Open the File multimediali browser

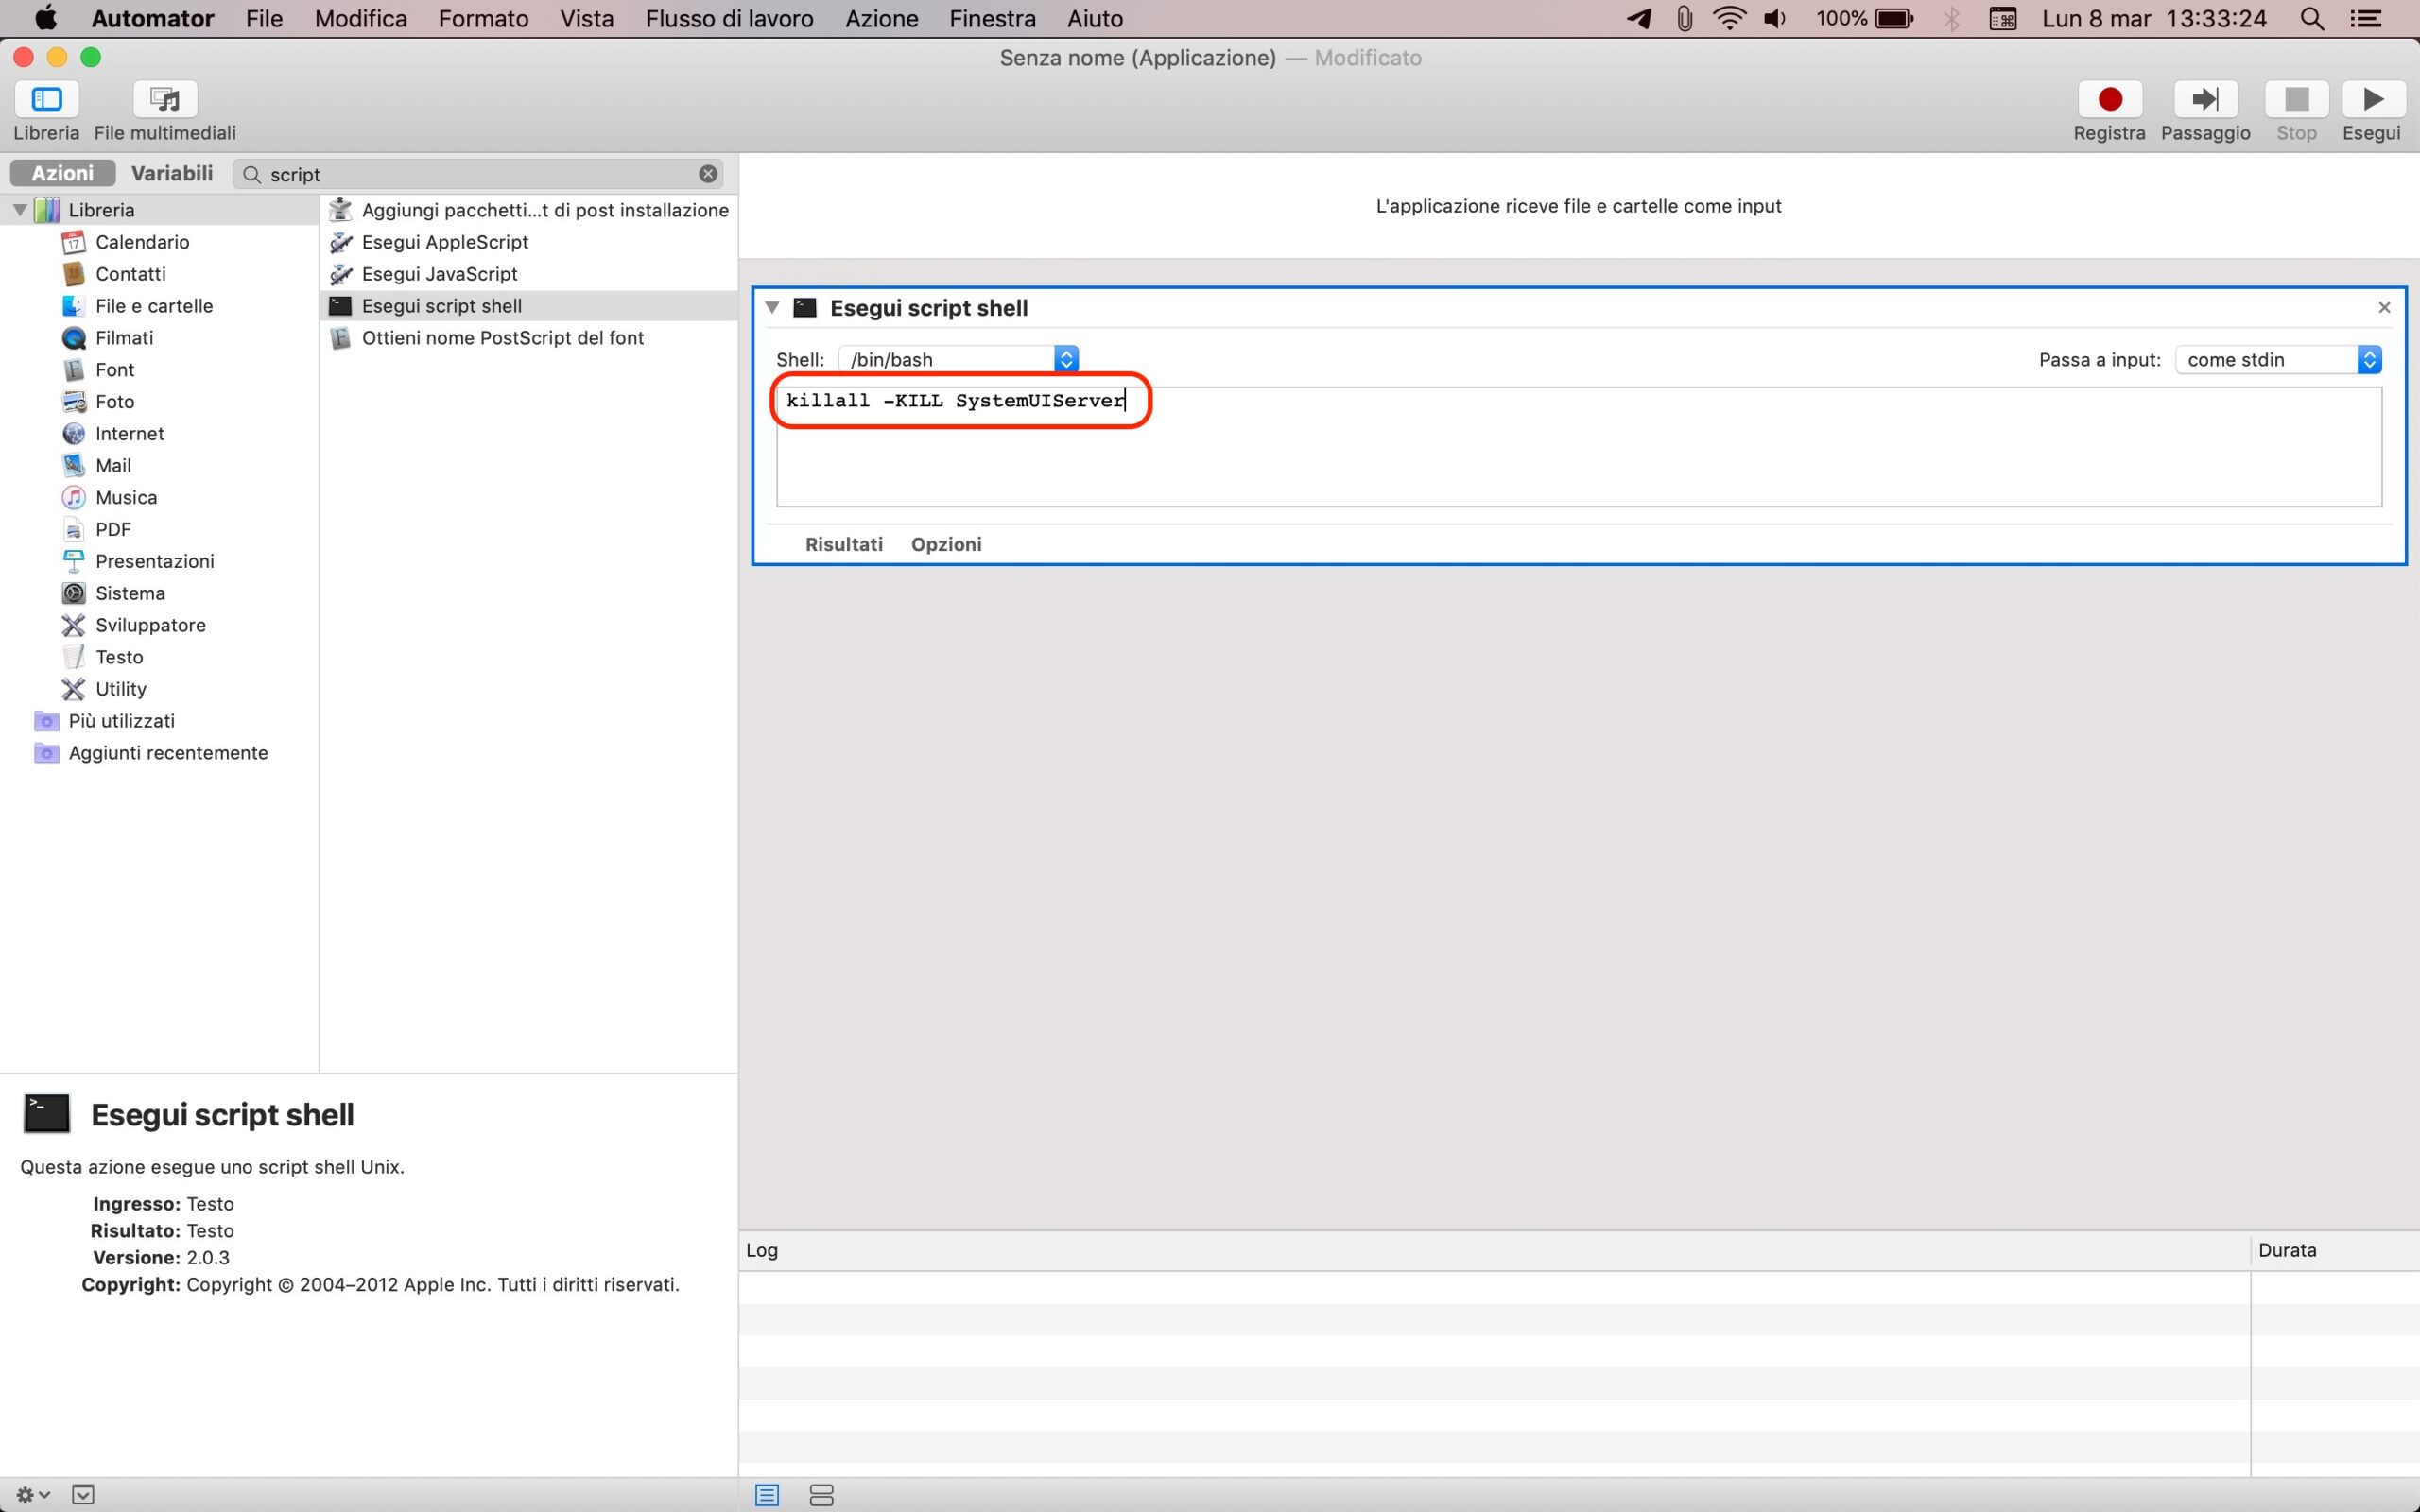(x=165, y=99)
